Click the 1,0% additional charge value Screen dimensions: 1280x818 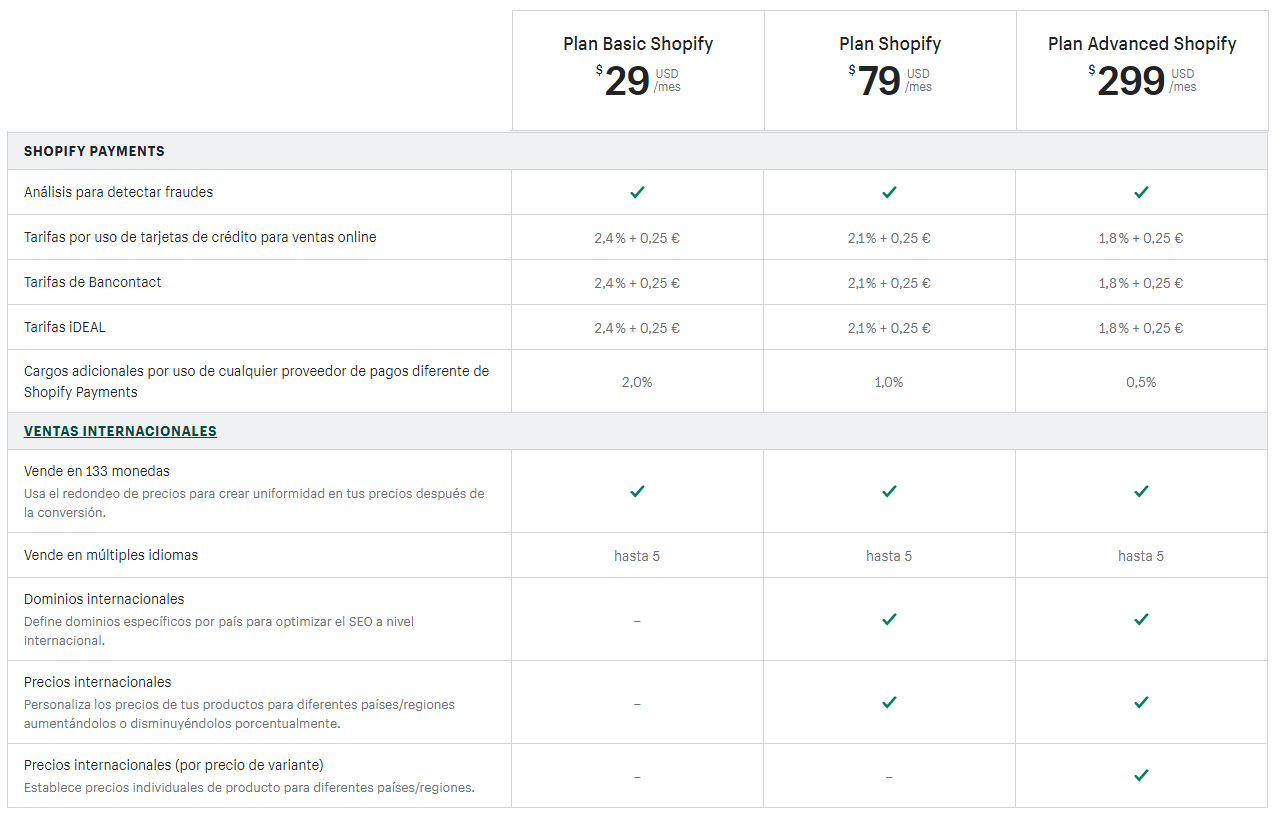point(889,382)
